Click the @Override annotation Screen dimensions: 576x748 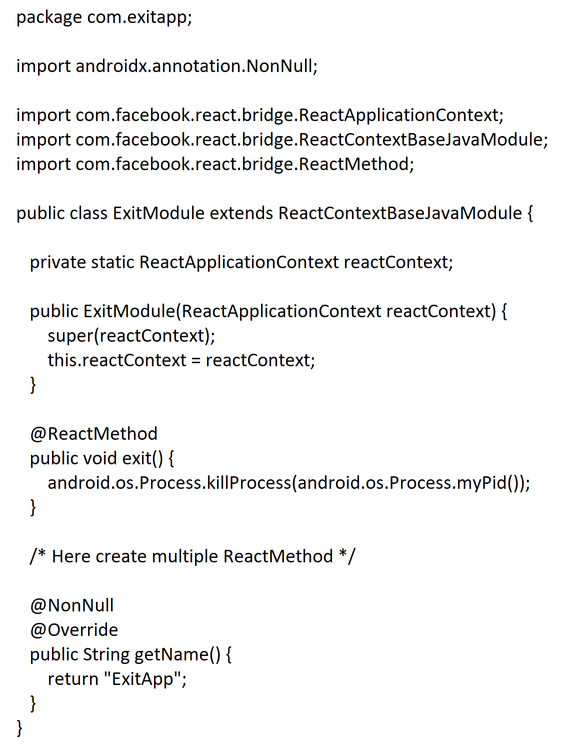73,630
